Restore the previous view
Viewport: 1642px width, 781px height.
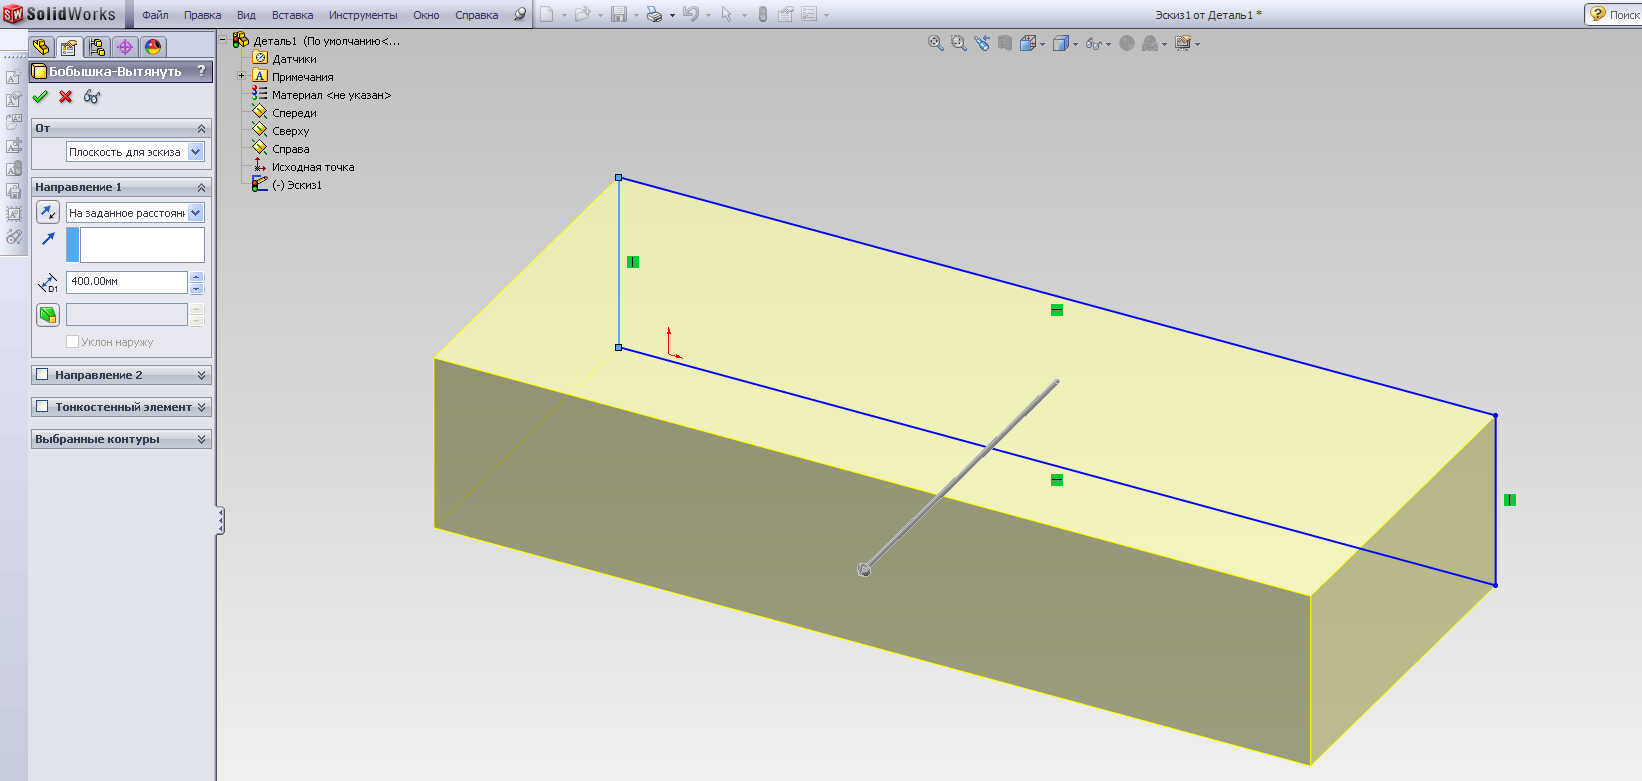click(982, 43)
